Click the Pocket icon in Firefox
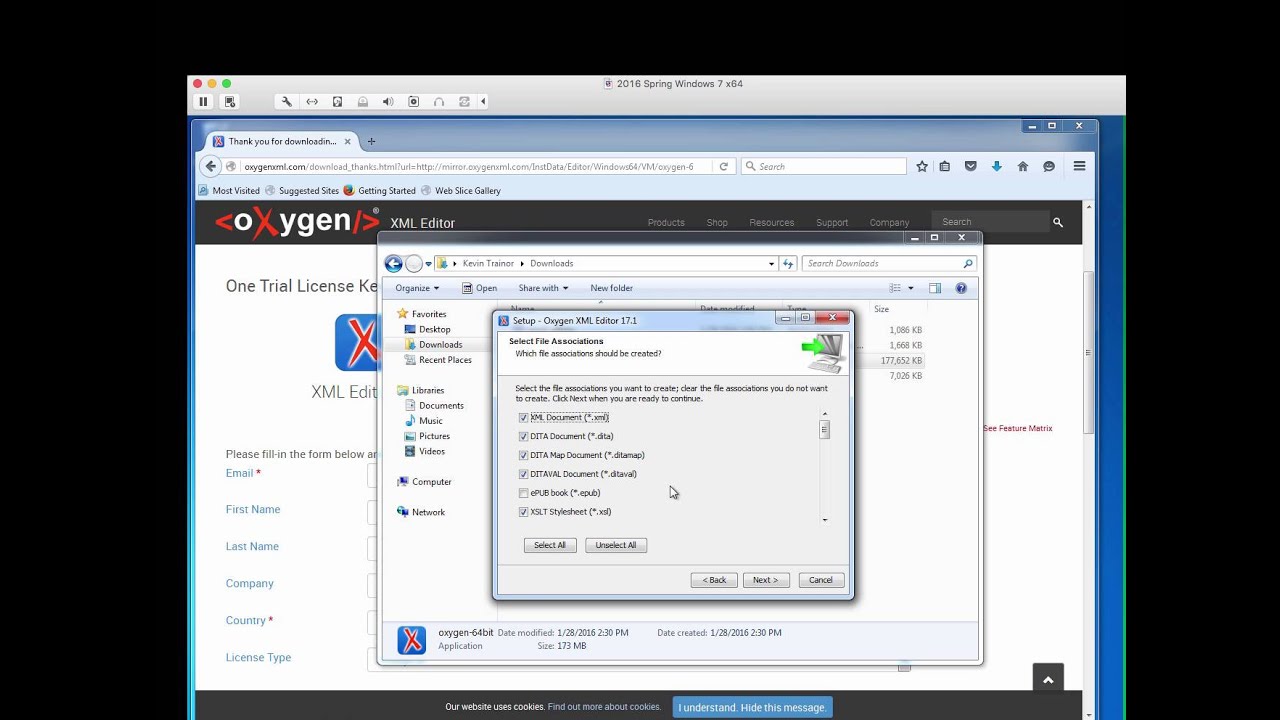Viewport: 1280px width, 720px height. tap(970, 166)
